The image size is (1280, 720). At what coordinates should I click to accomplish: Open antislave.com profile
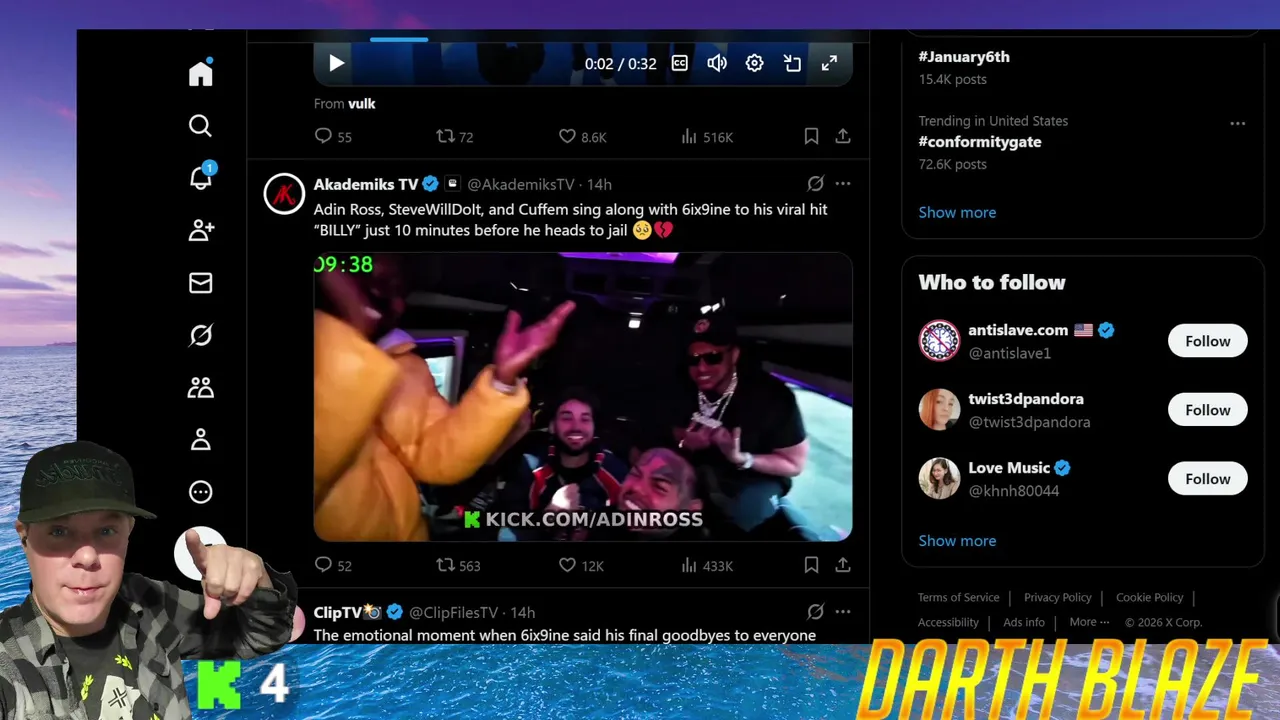[x=1018, y=330]
